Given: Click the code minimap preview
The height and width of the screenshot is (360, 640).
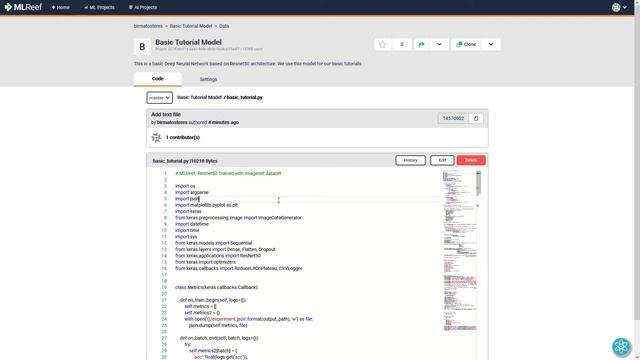Looking at the screenshot, I should 459,251.
